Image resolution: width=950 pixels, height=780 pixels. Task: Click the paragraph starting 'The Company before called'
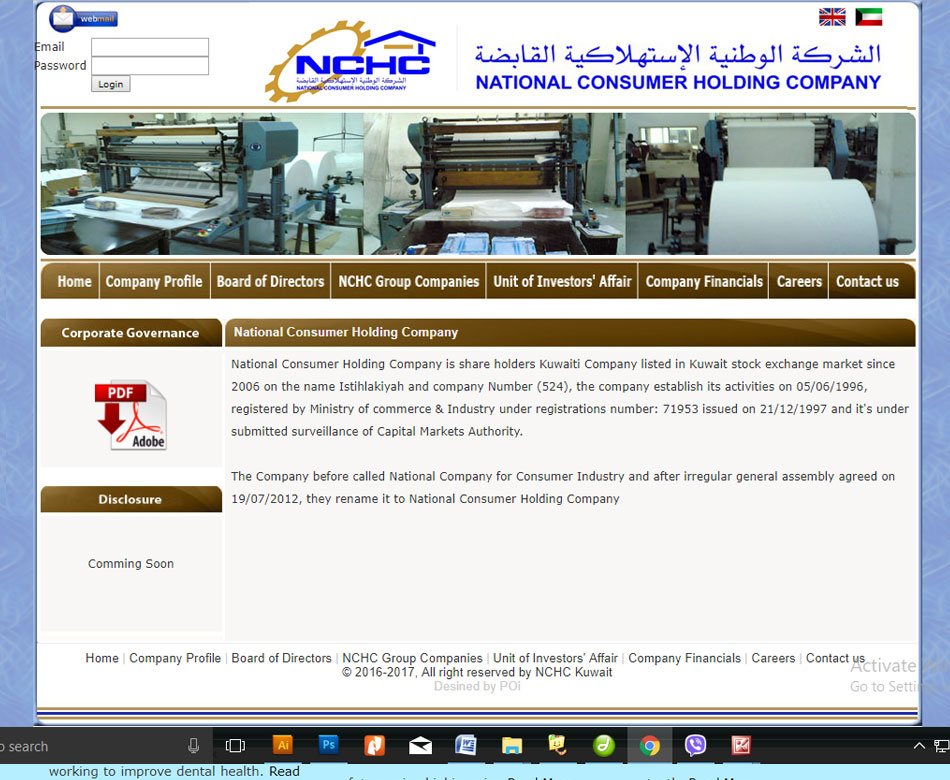pyautogui.click(x=563, y=487)
